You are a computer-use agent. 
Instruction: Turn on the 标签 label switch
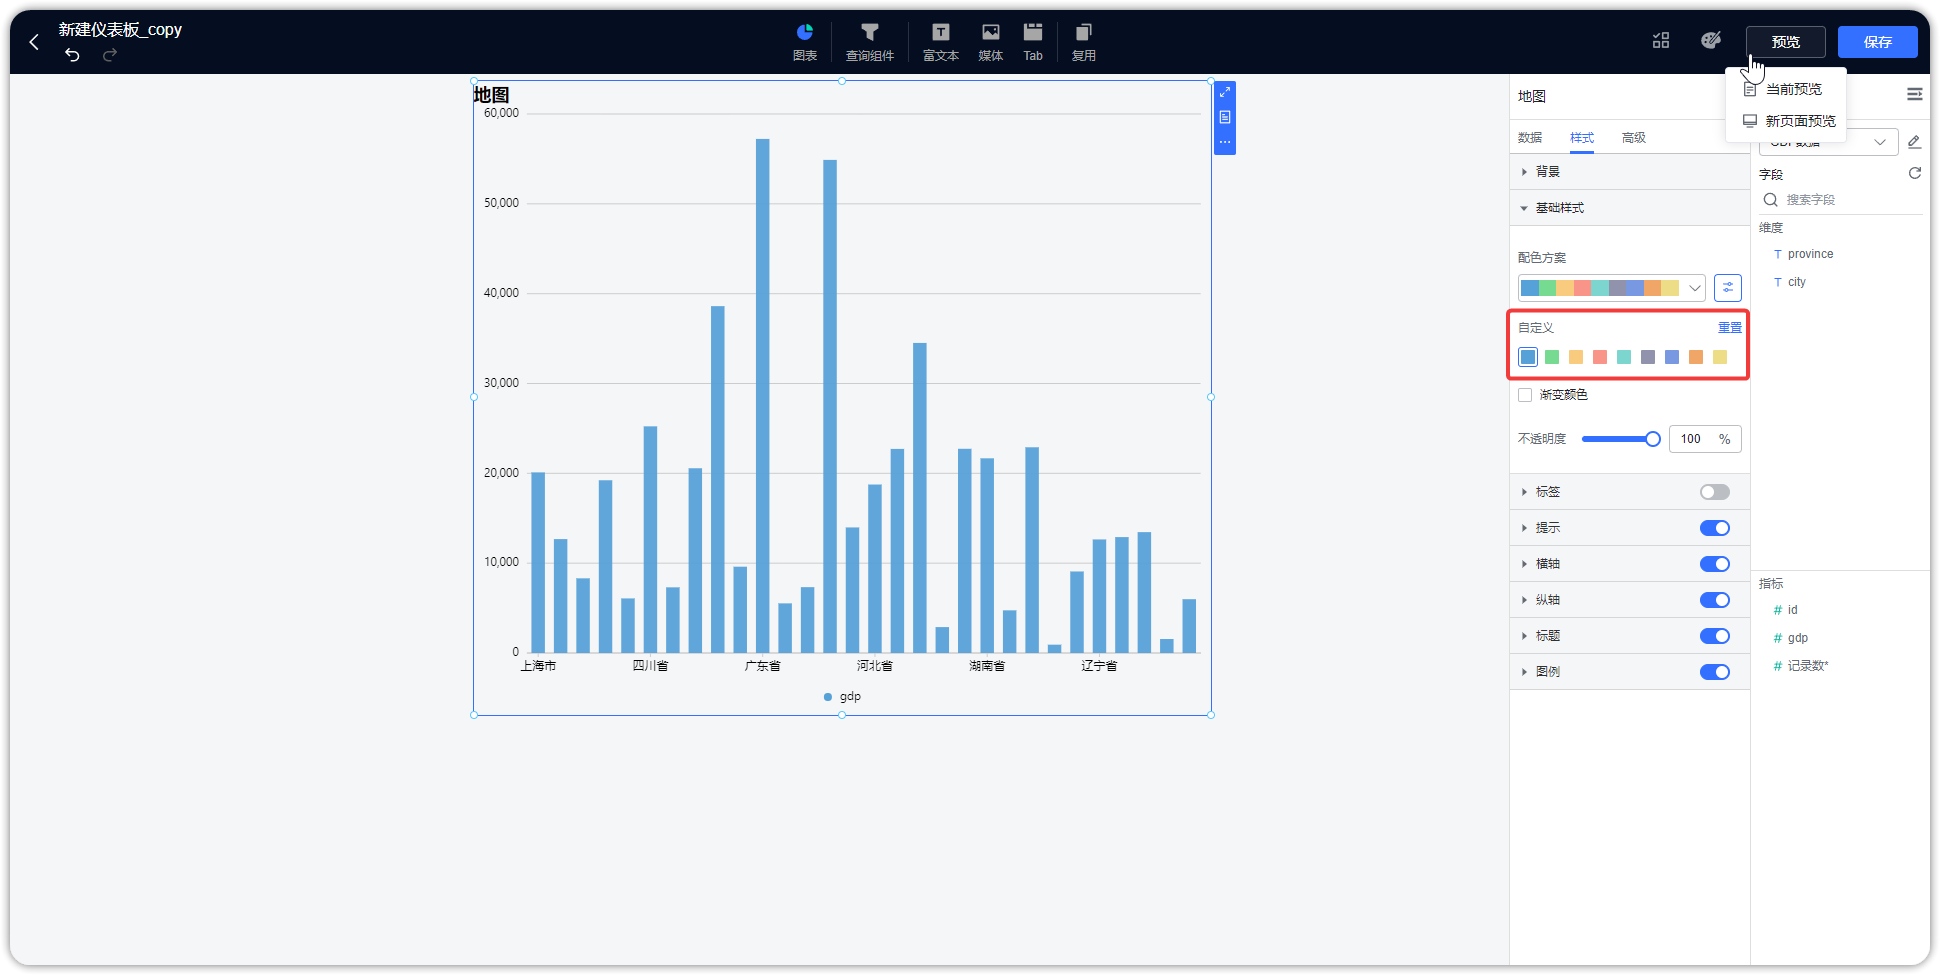(x=1715, y=492)
